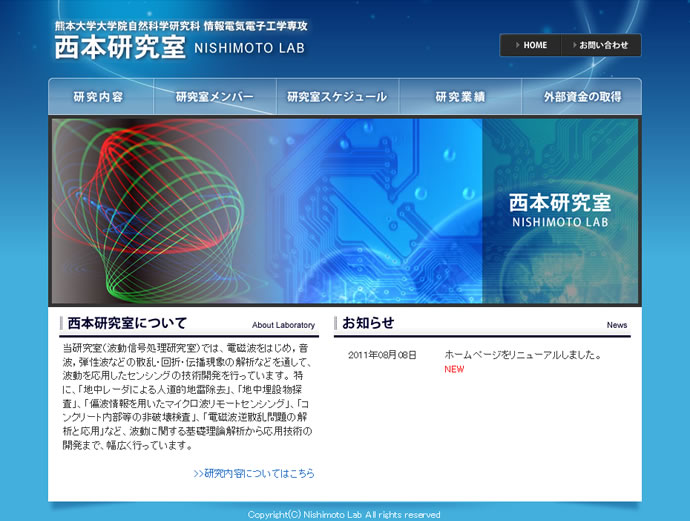Click the NISHIMOTO LAB text on banner

560,222
